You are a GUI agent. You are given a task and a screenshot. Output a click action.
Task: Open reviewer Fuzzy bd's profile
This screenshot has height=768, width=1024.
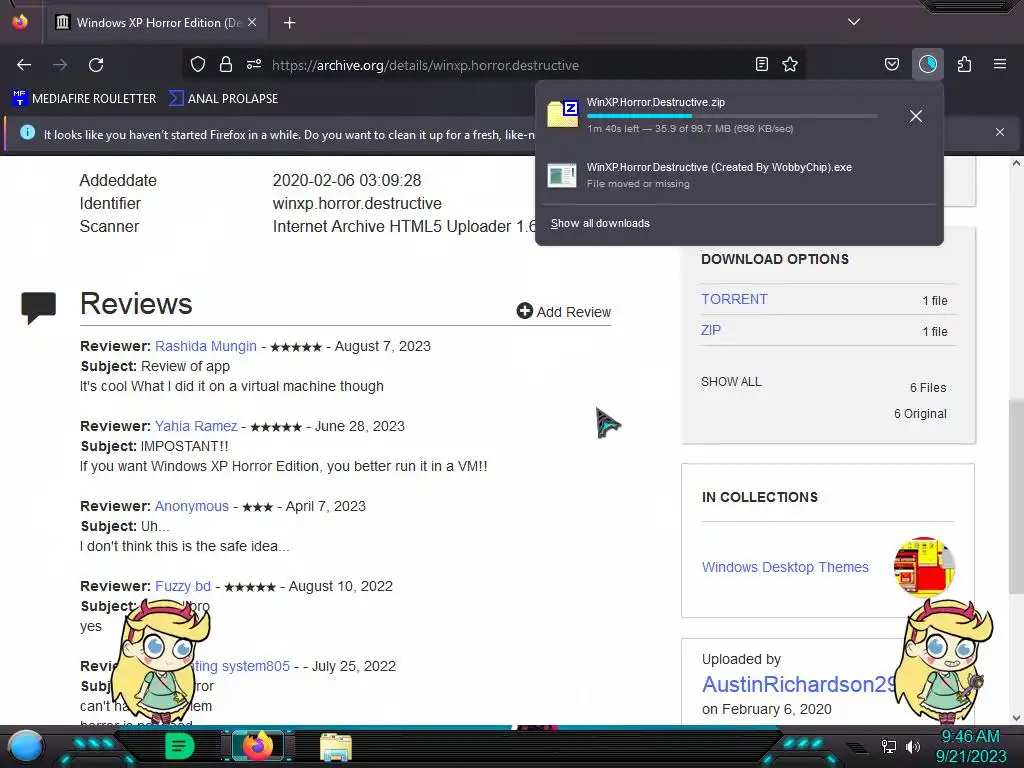[183, 586]
